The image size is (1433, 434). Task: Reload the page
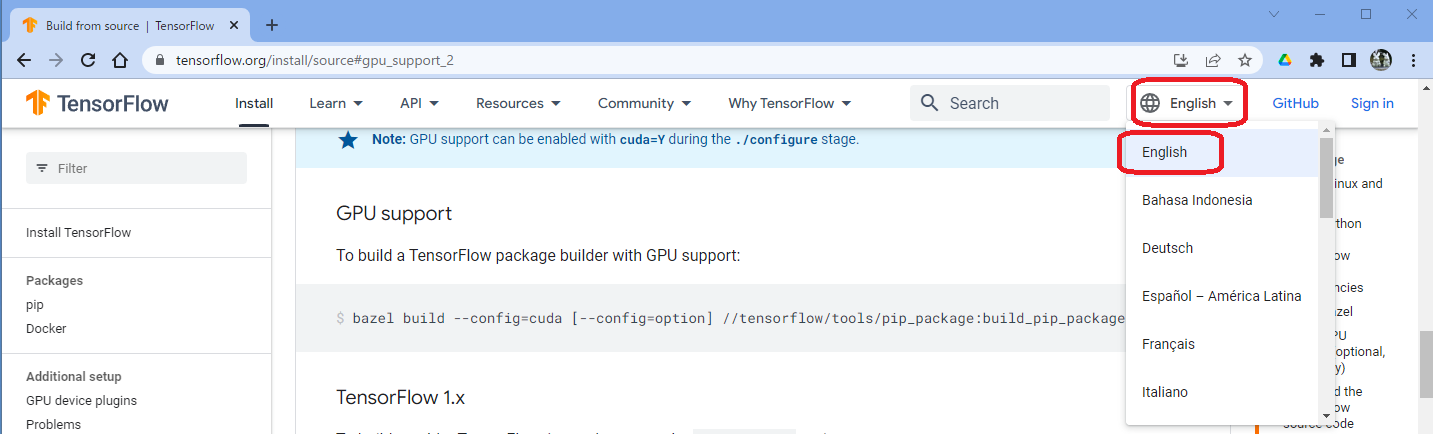pos(88,60)
